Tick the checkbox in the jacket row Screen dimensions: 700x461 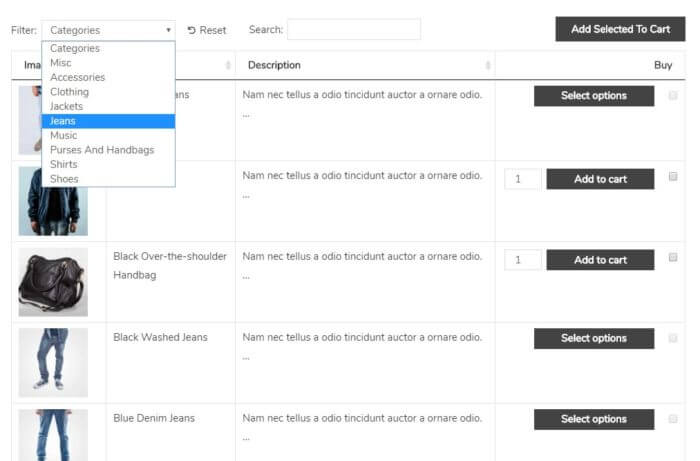point(673,177)
